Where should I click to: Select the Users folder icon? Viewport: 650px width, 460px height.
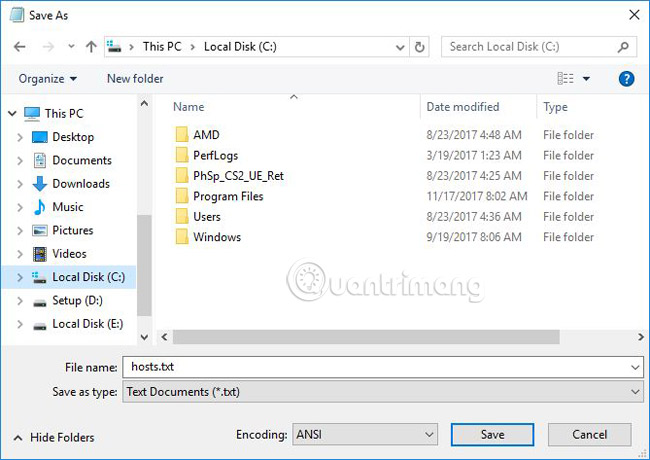coord(182,216)
